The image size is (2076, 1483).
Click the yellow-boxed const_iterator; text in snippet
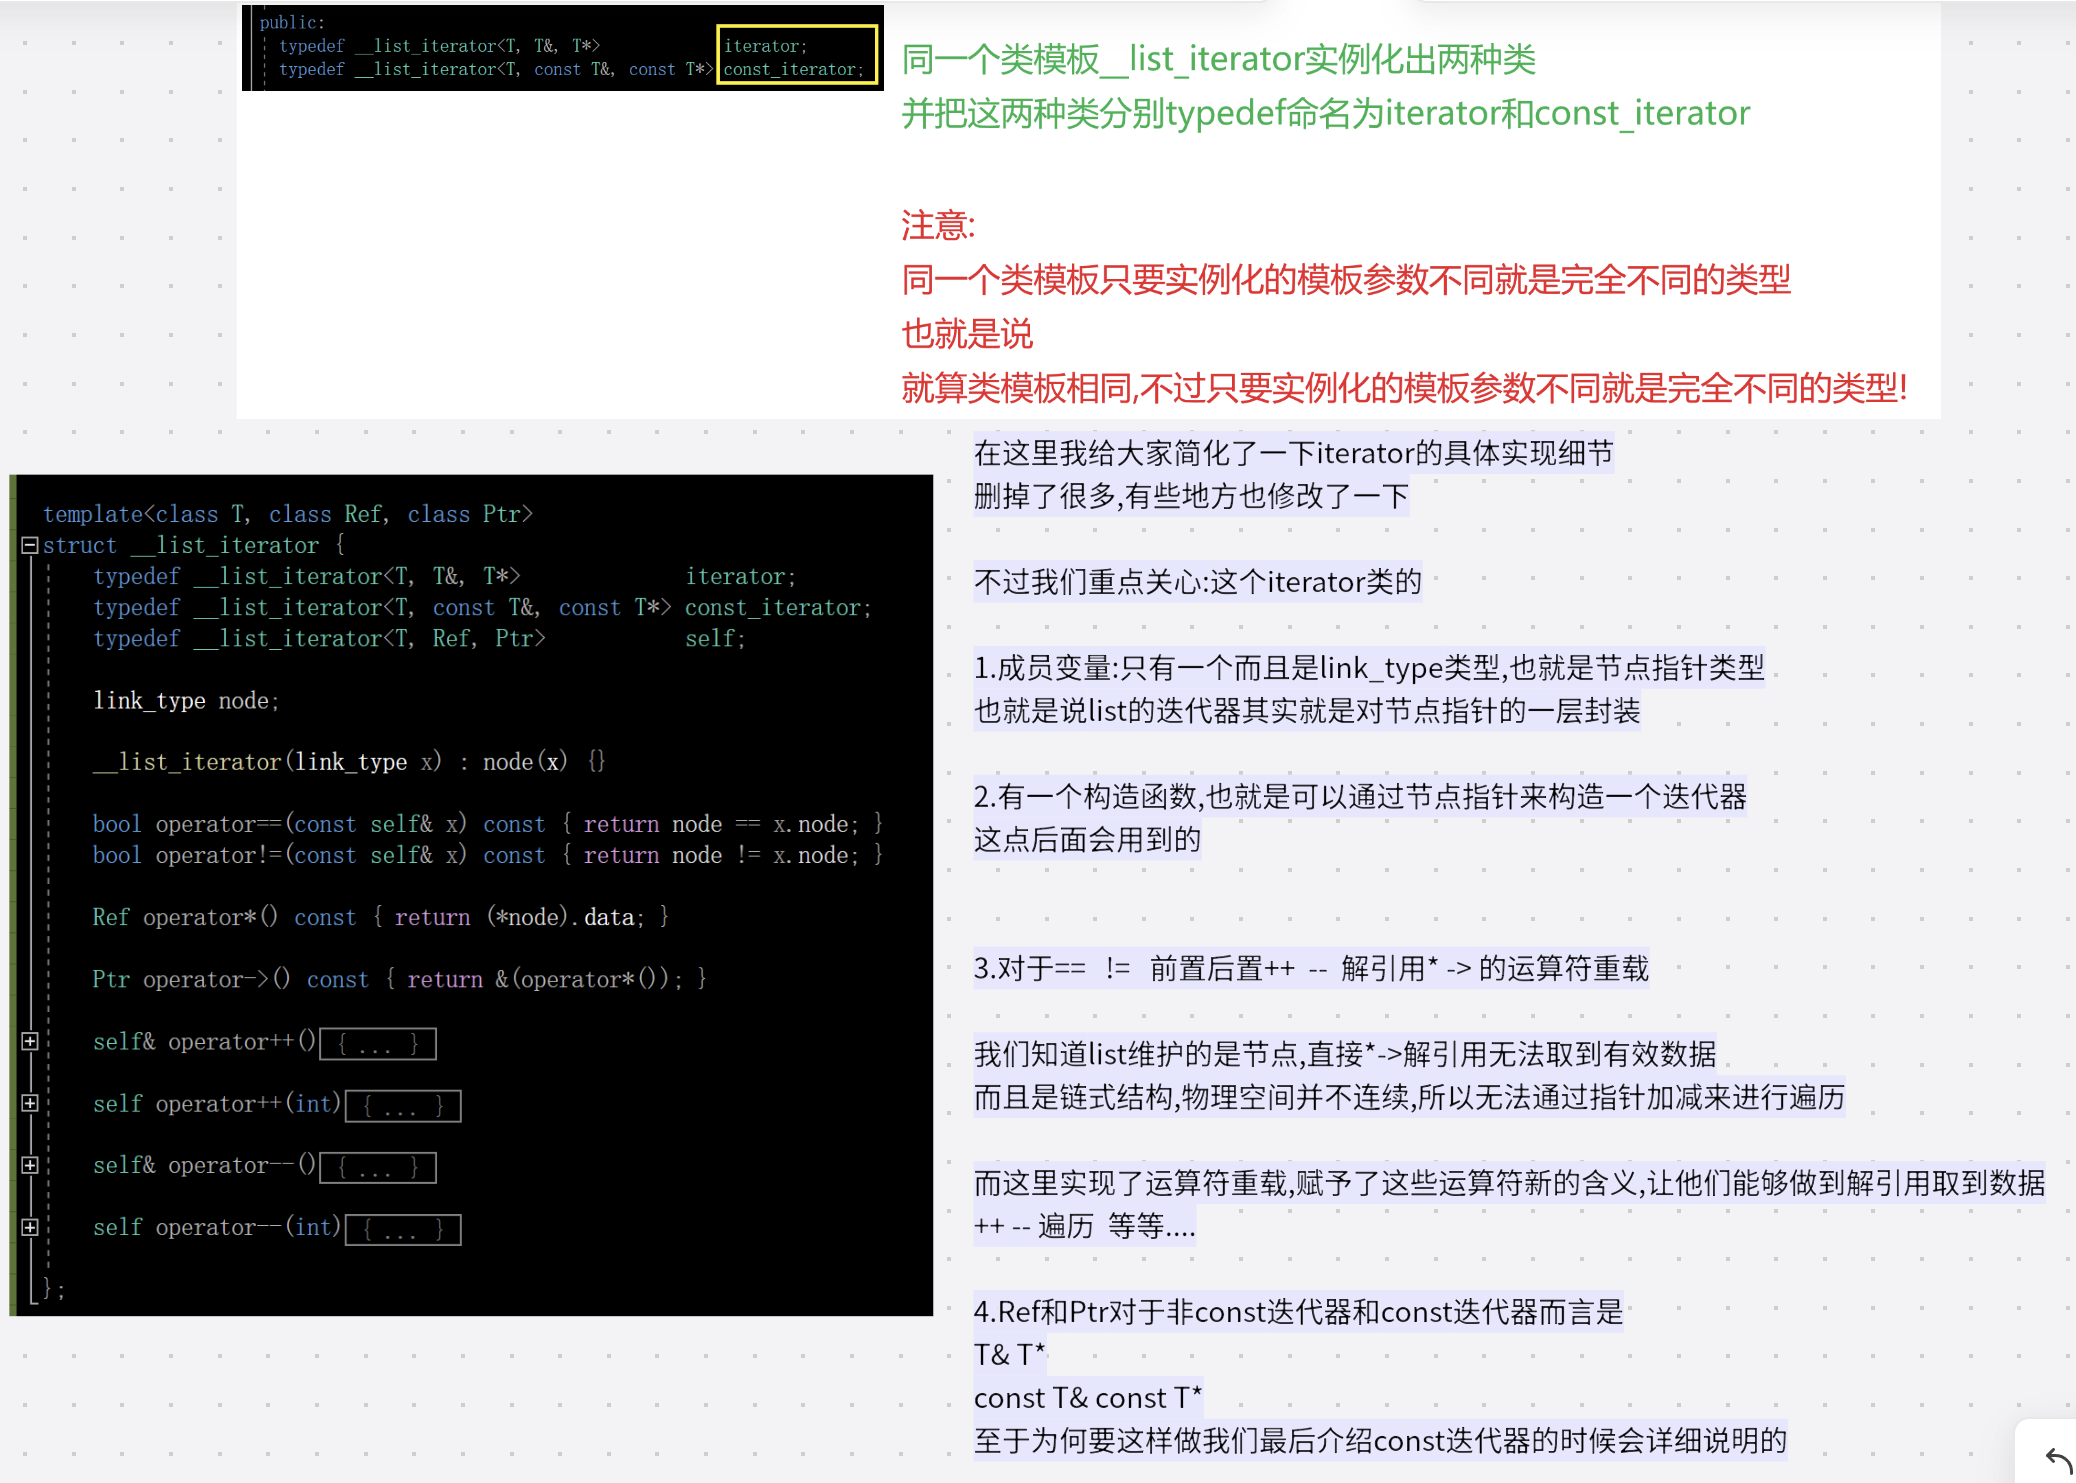pos(793,69)
